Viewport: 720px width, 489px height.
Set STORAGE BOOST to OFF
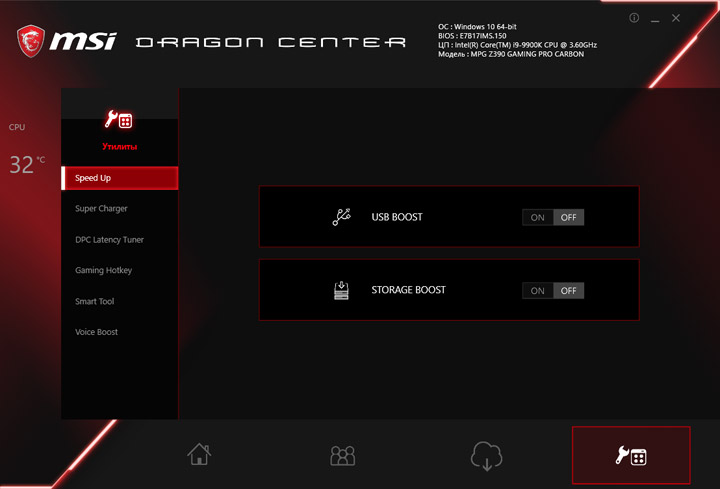pyautogui.click(x=568, y=291)
